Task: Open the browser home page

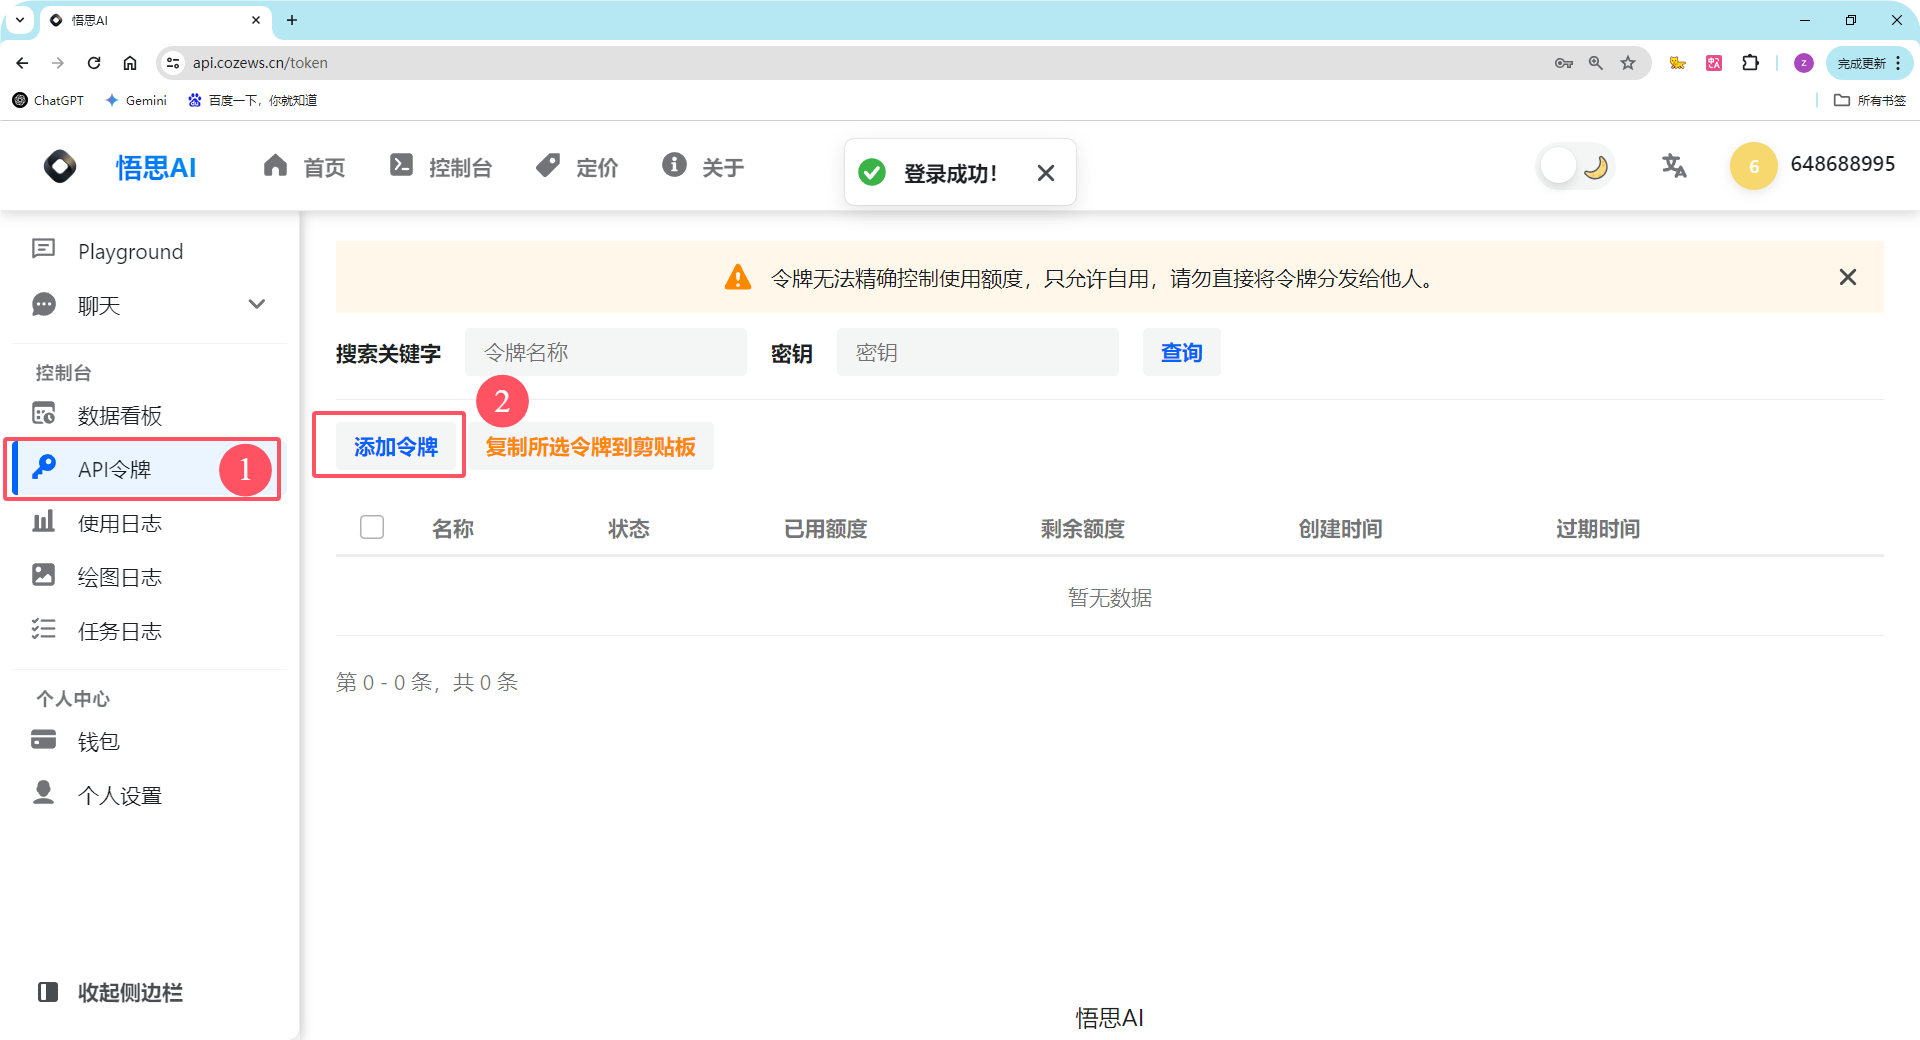Action: coord(130,62)
